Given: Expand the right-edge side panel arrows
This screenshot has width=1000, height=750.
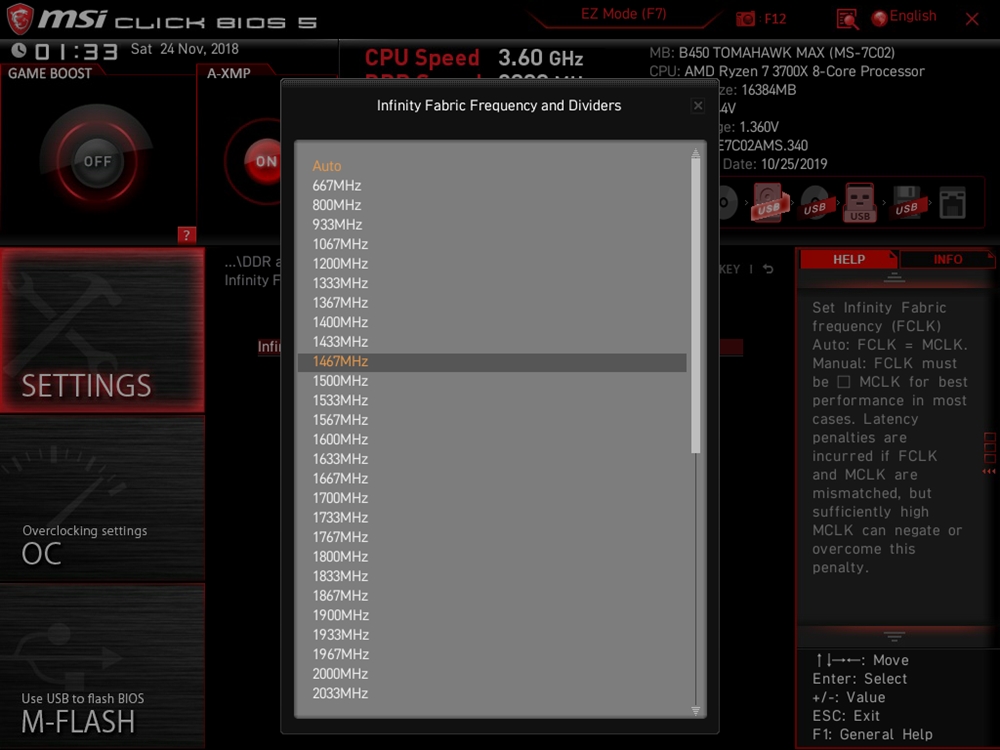Looking at the screenshot, I should tap(989, 471).
